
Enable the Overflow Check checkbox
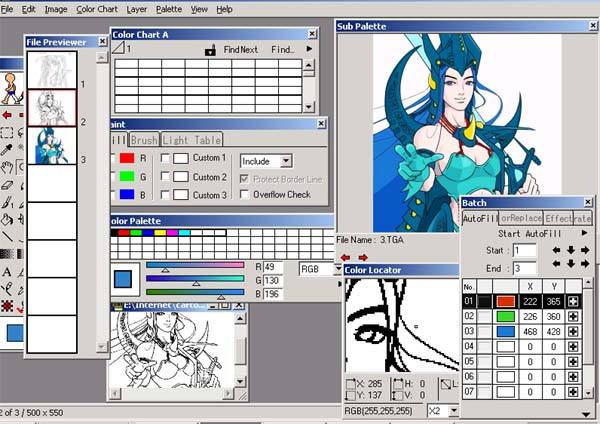(245, 195)
